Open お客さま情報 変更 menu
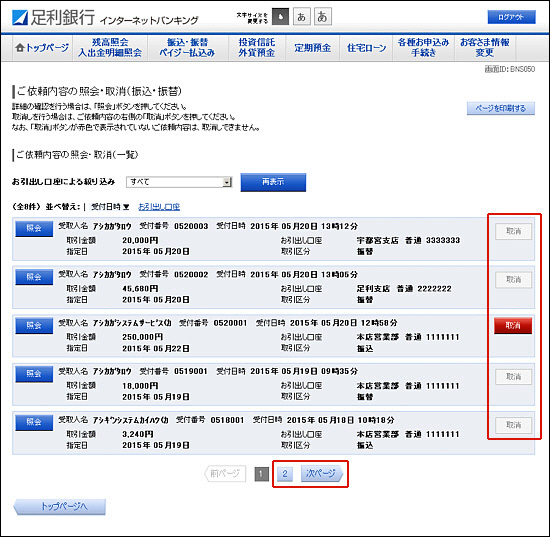The image size is (550, 537). point(485,47)
